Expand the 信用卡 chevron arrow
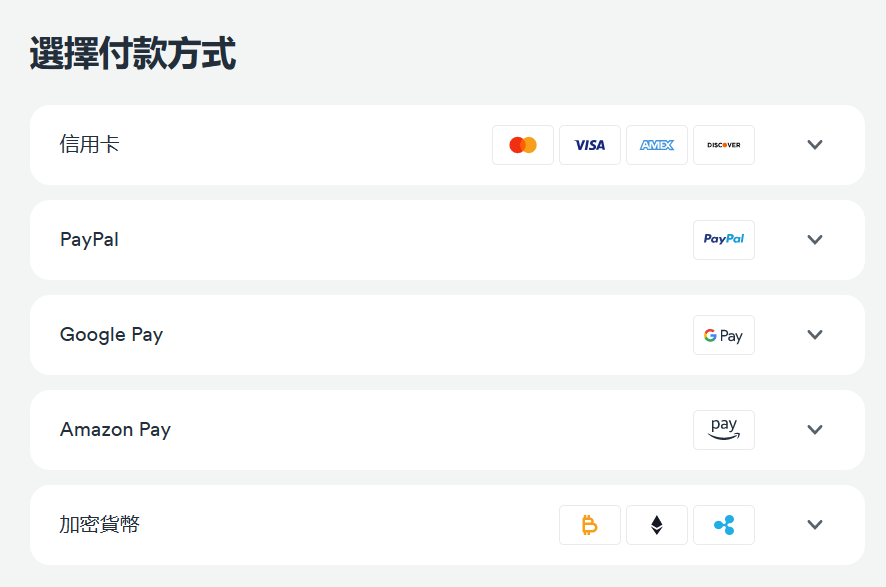Viewport: 886px width, 587px height. click(815, 145)
